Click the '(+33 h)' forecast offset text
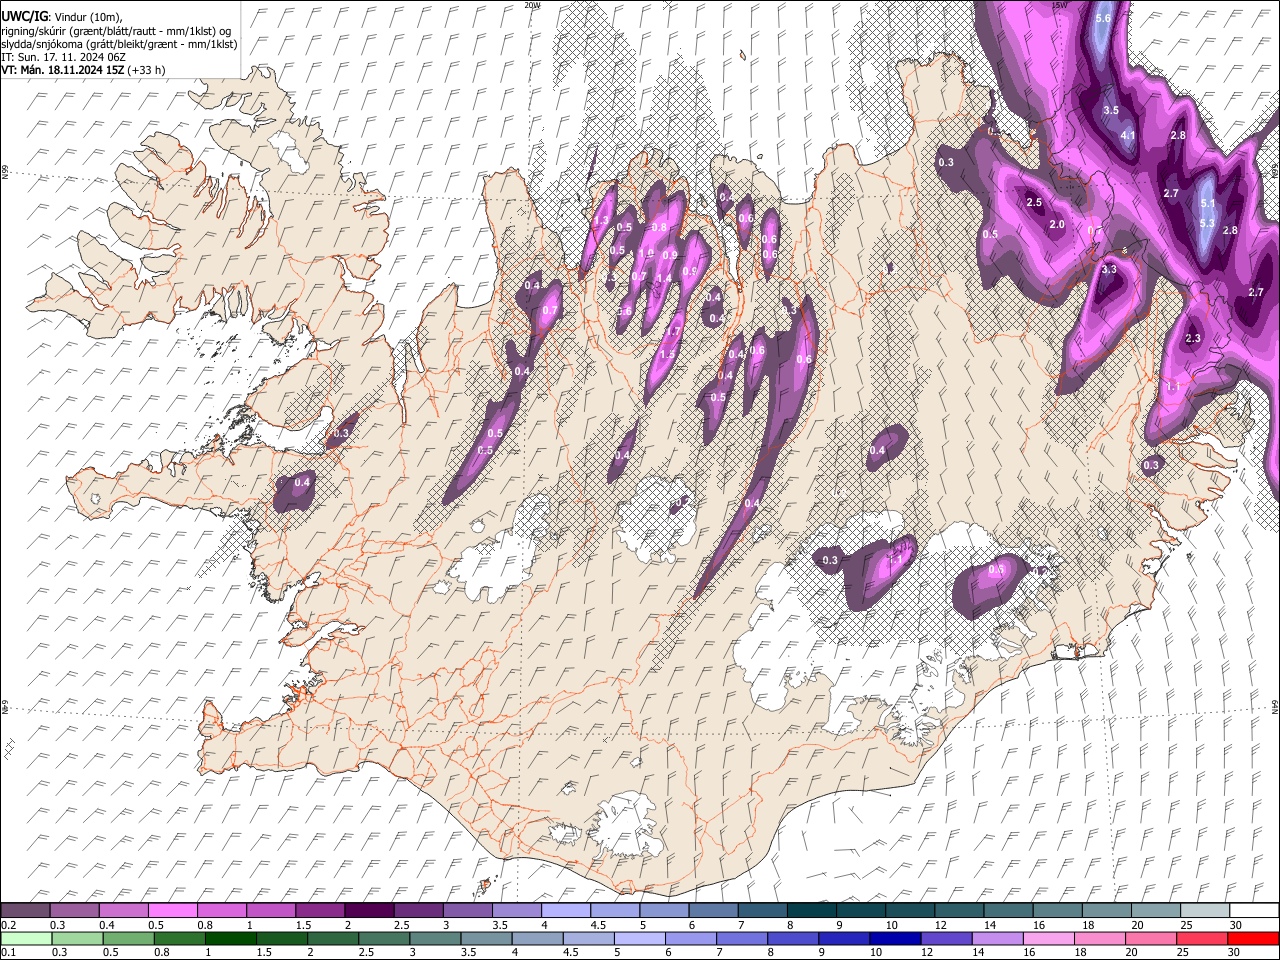The width and height of the screenshot is (1280, 960). (x=147, y=70)
